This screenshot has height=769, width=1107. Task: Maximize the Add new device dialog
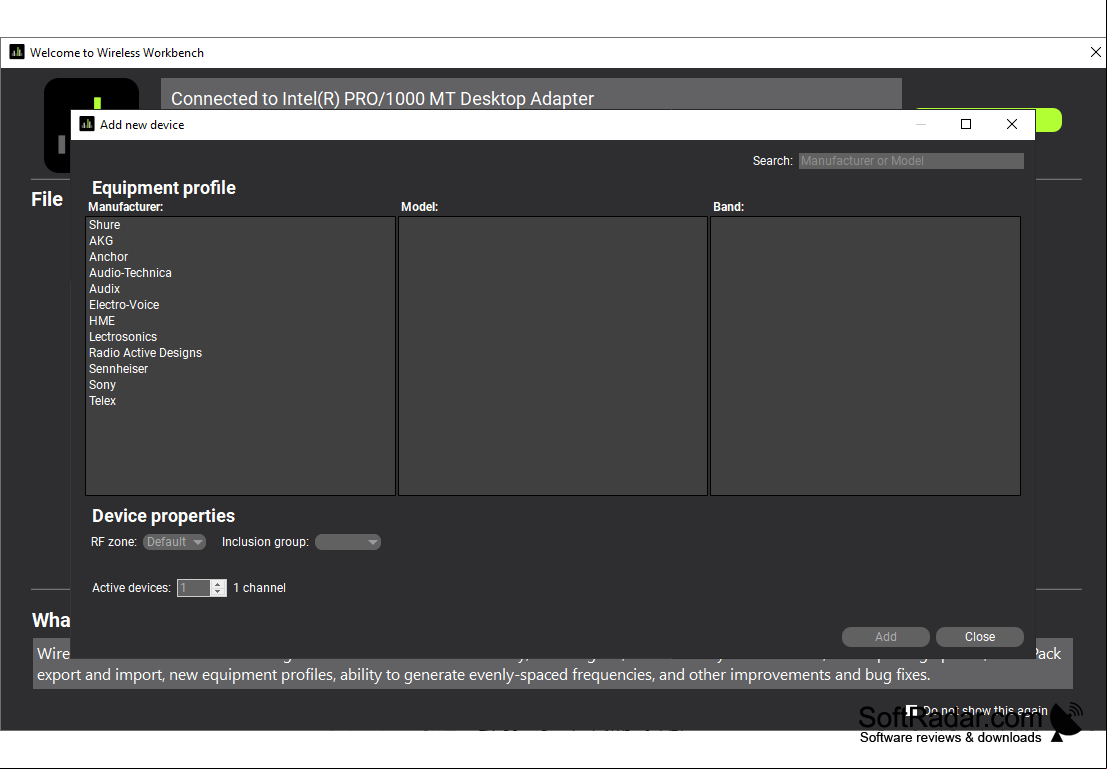click(966, 124)
